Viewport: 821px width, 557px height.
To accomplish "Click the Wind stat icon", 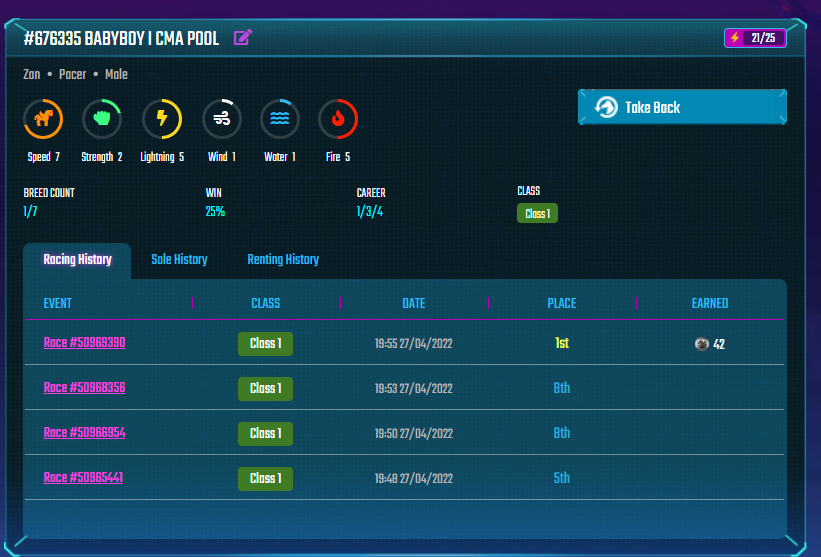I will pyautogui.click(x=222, y=119).
